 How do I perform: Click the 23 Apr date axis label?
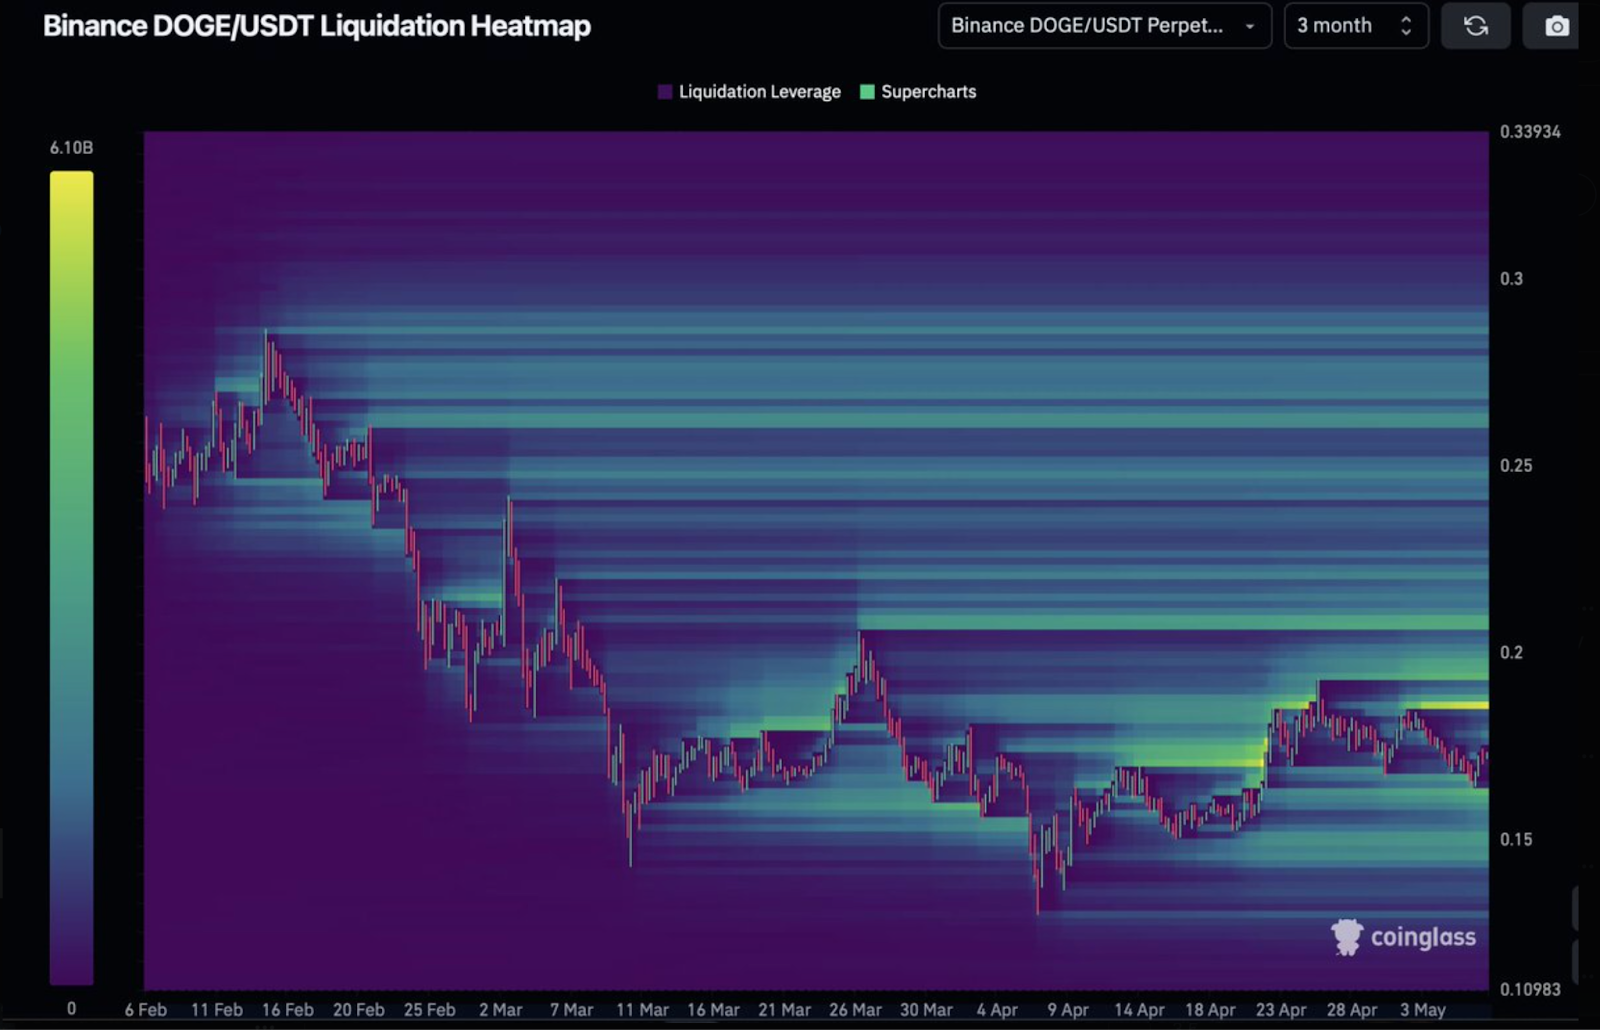pos(1282,1010)
